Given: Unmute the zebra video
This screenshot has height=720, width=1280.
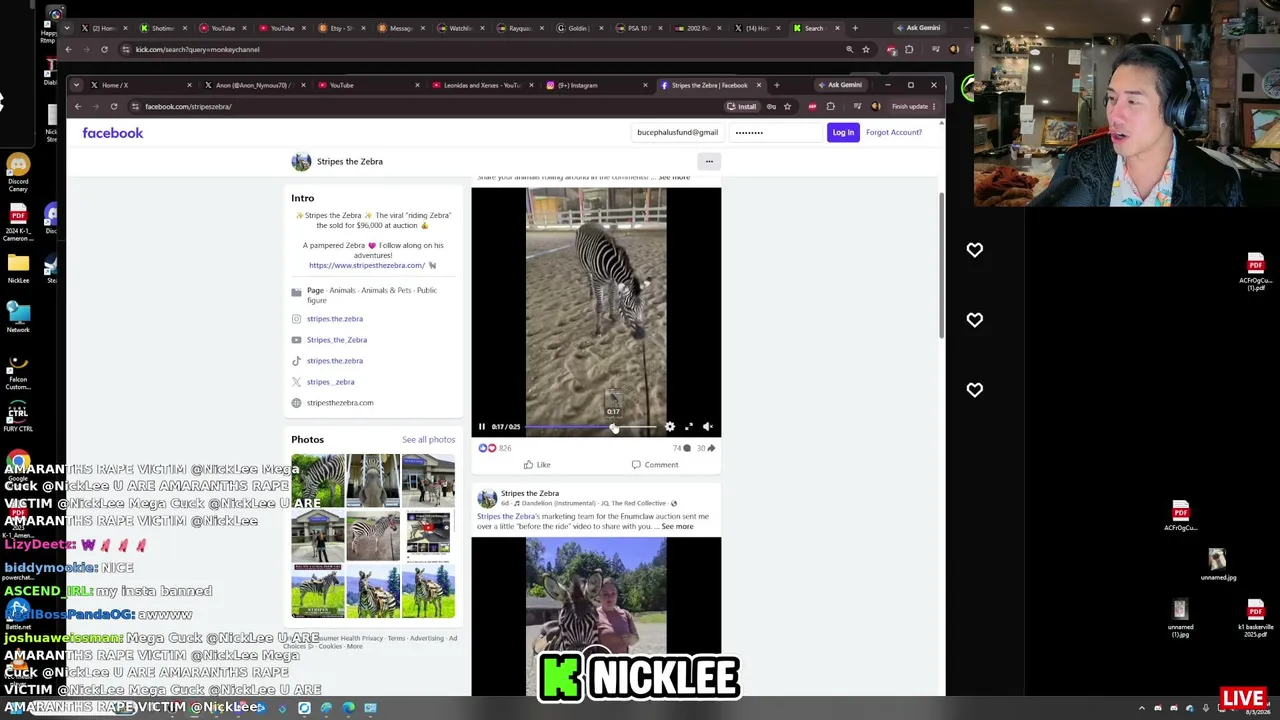Looking at the screenshot, I should (708, 427).
